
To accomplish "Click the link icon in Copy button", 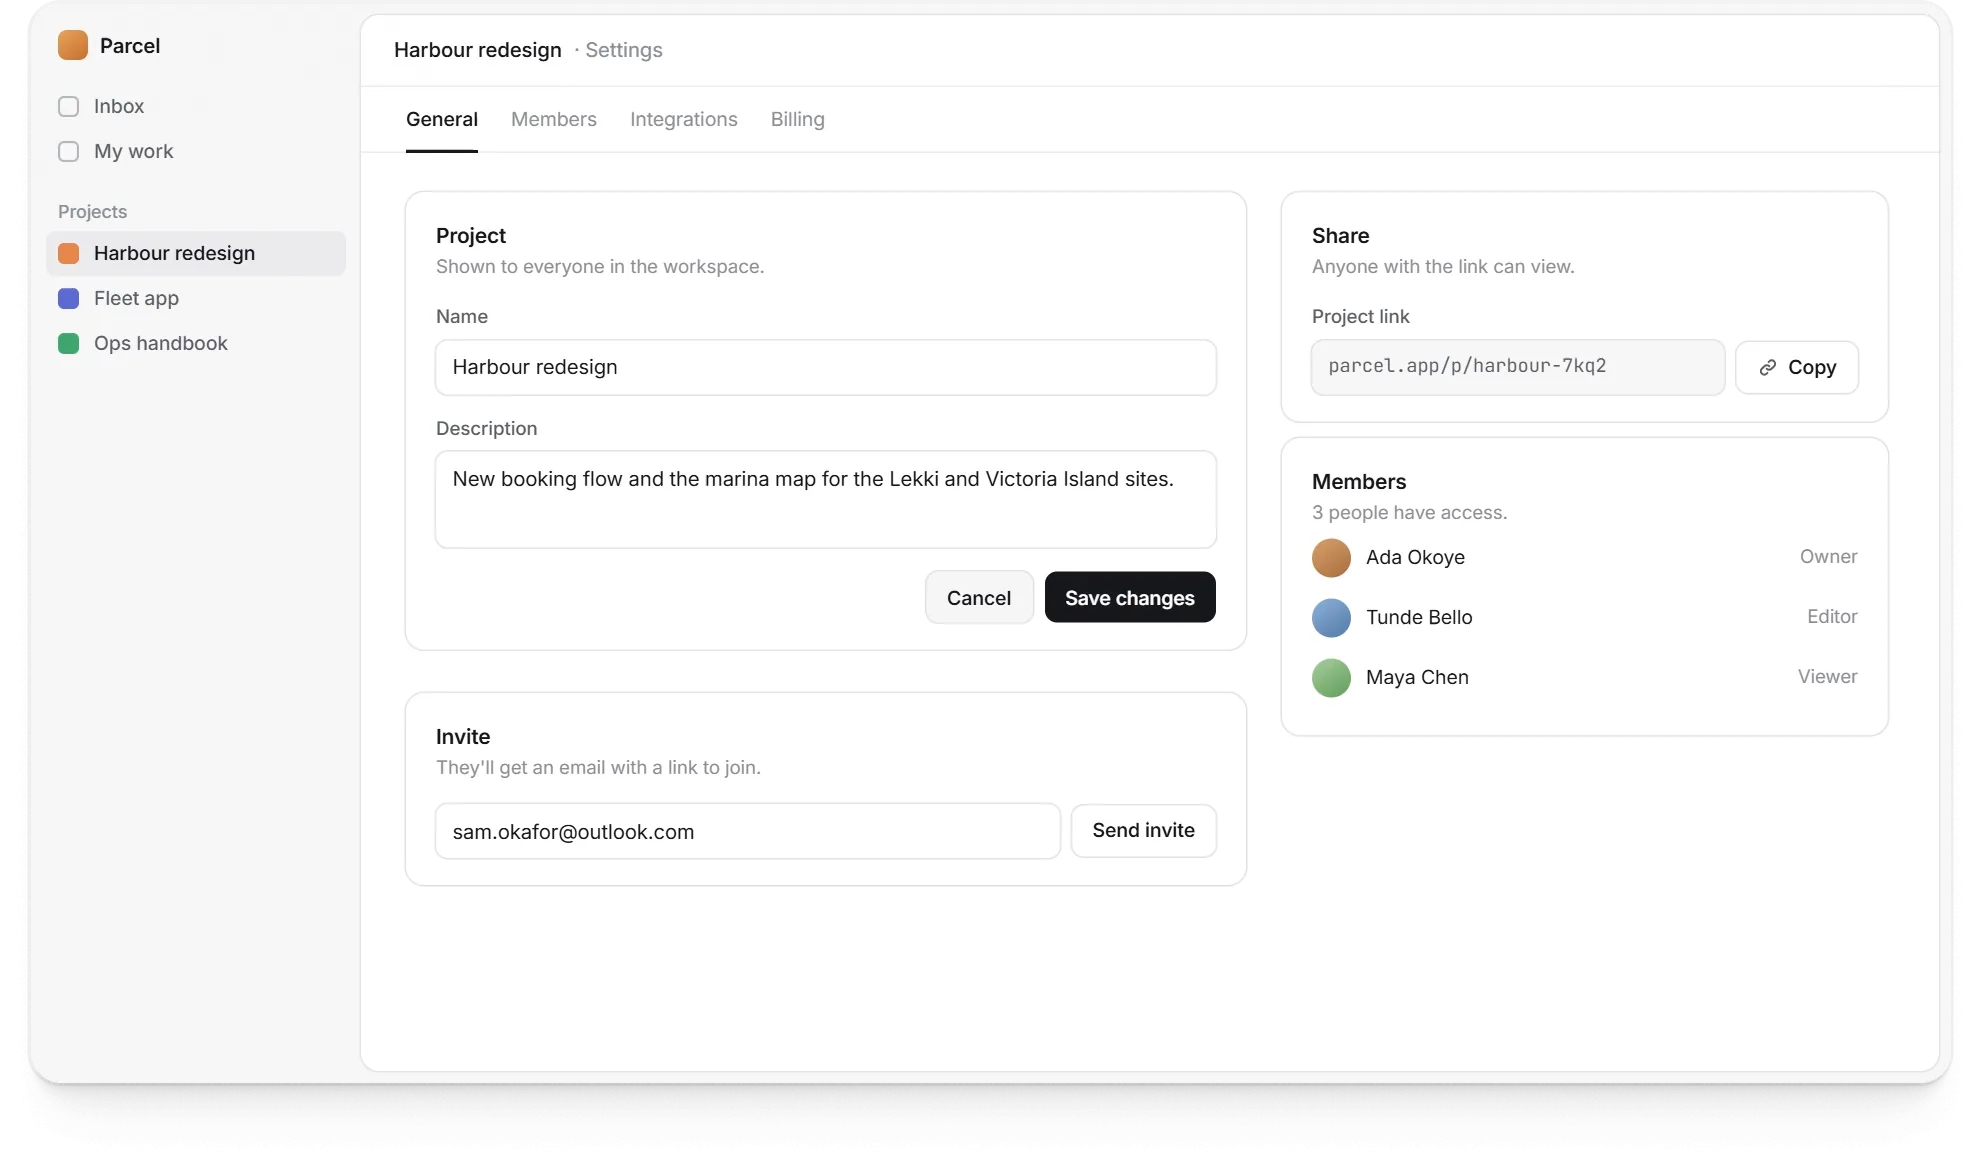I will coord(1768,367).
